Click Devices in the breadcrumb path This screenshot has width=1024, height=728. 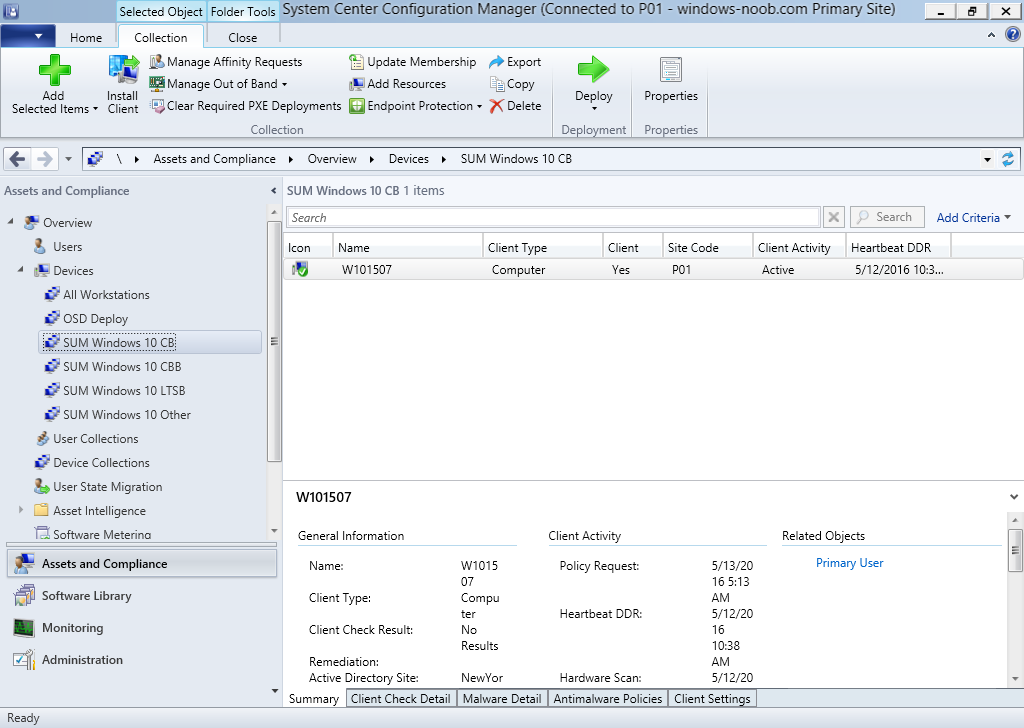point(409,159)
